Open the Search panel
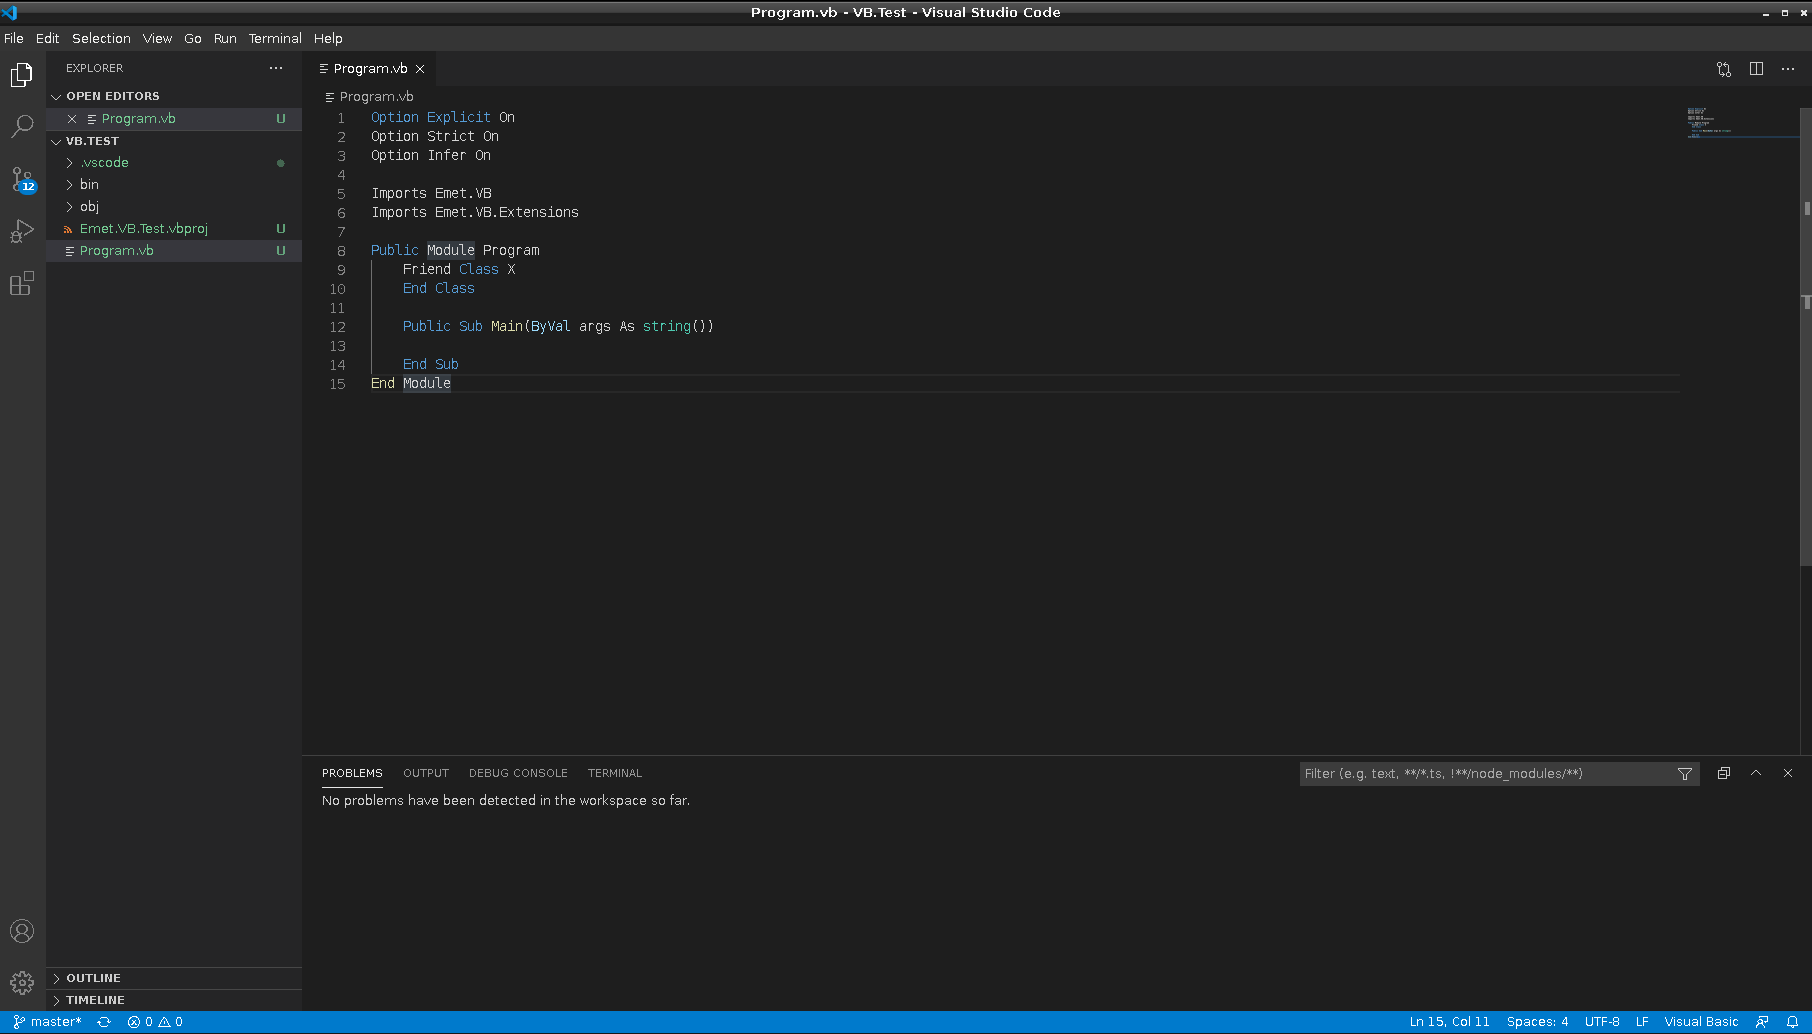The width and height of the screenshot is (1812, 1034). click(22, 125)
